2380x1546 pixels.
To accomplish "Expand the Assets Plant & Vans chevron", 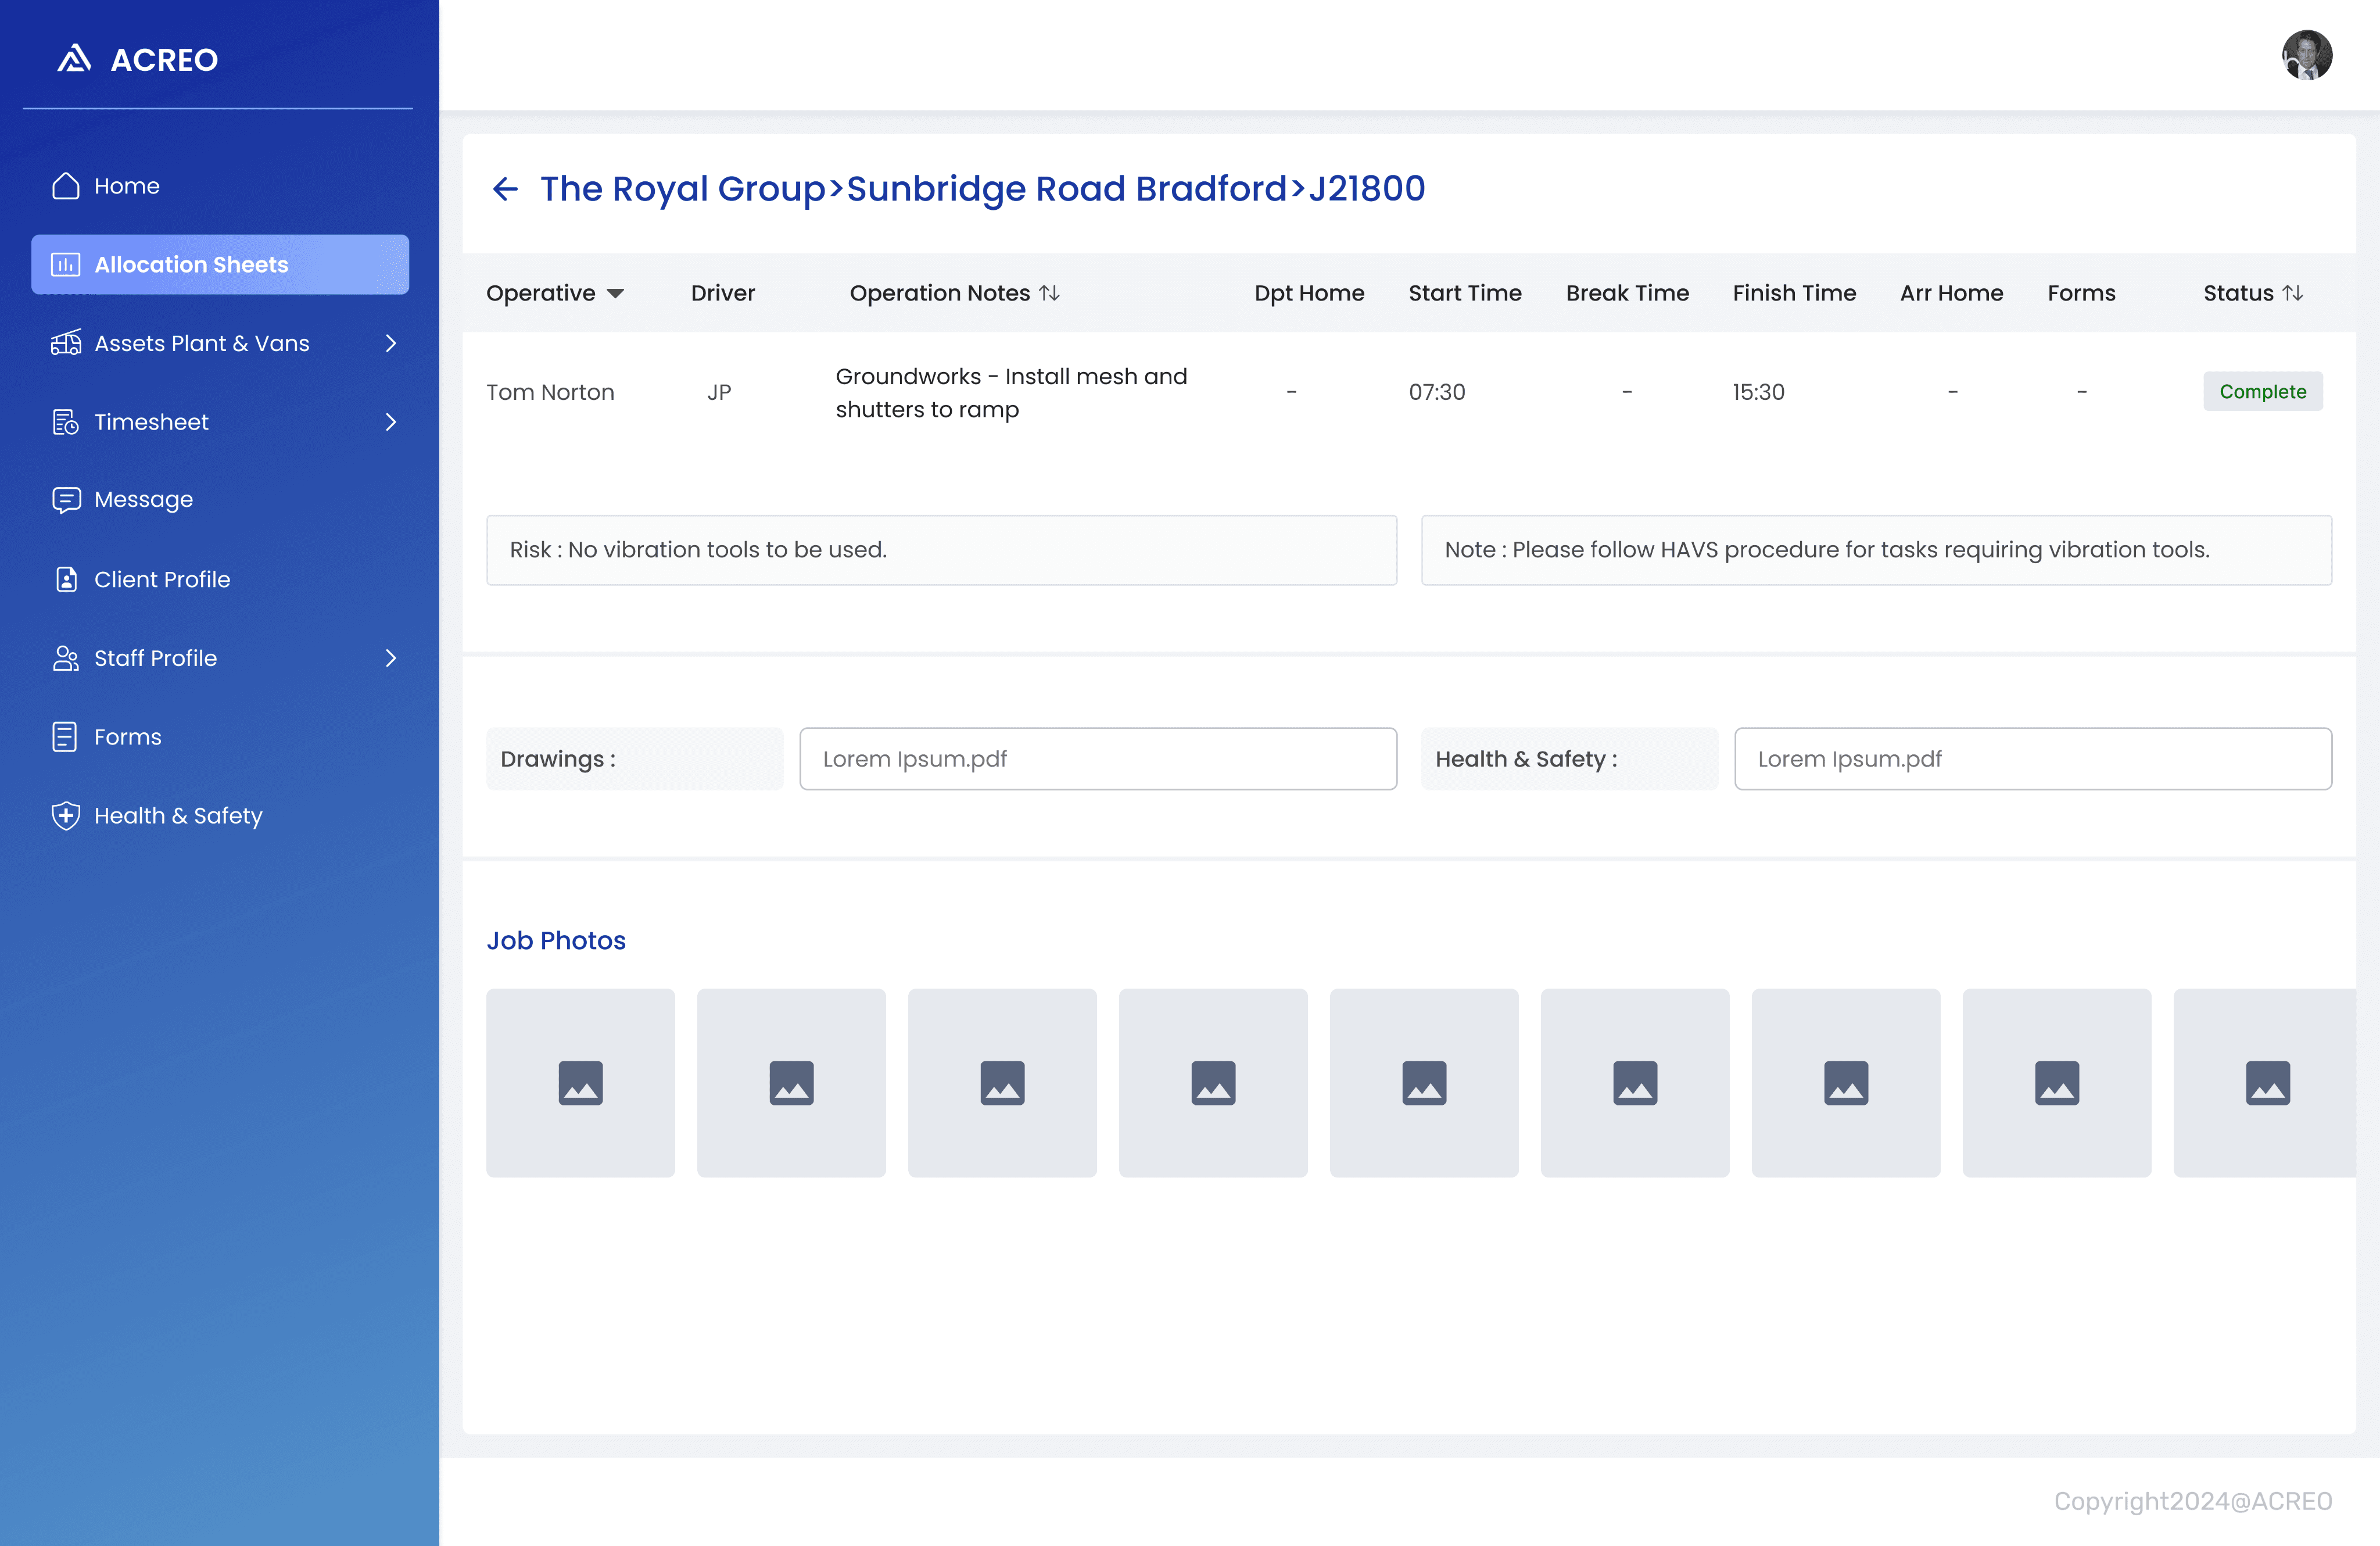I will click(x=391, y=343).
